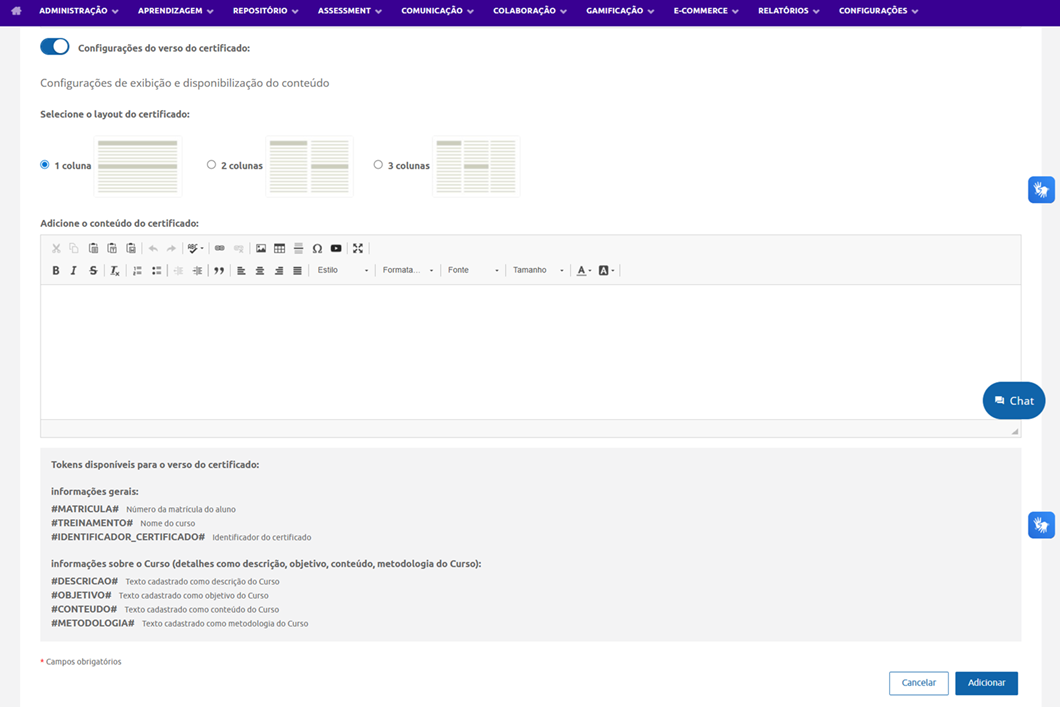Click inside the certificate content text area
This screenshot has width=1060, height=707.
[x=531, y=351]
